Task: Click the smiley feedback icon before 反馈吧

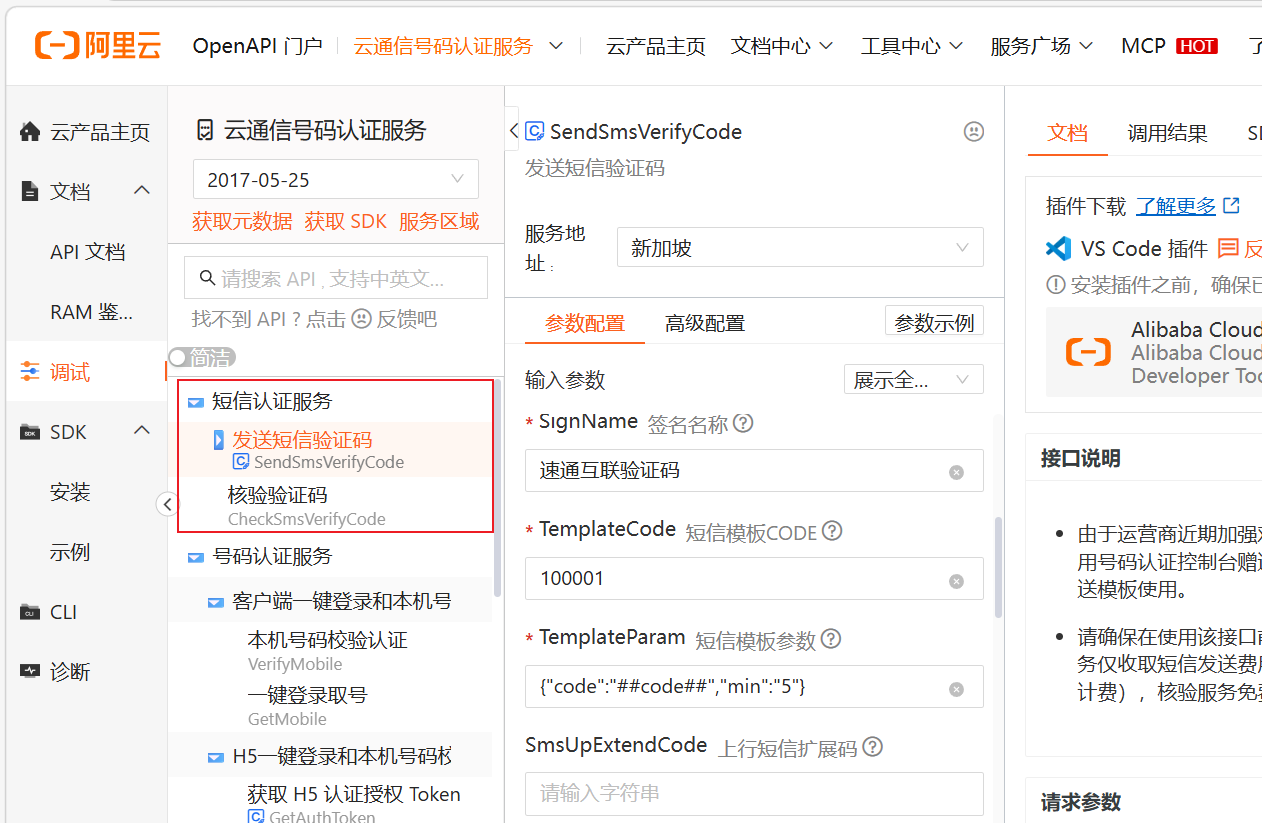Action: [361, 319]
